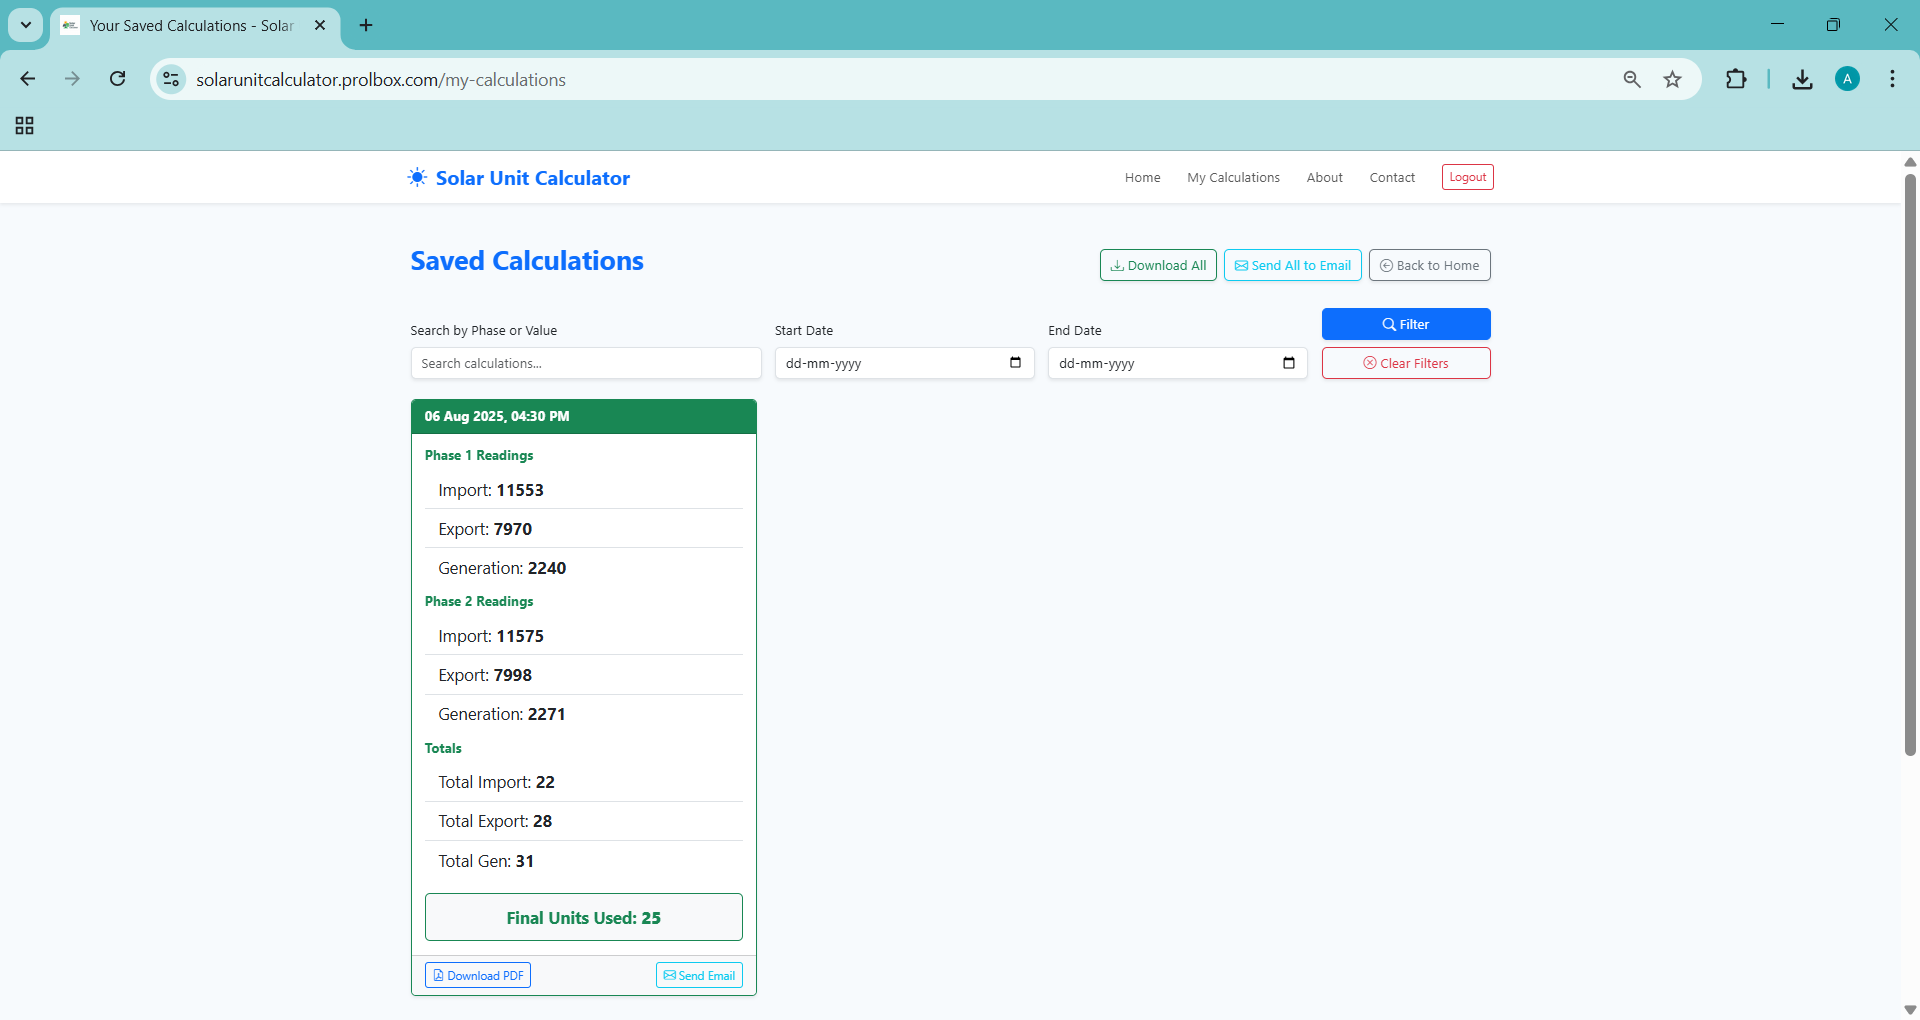The height and width of the screenshot is (1020, 1920).
Task: Bookmark this page with star icon
Action: (1672, 79)
